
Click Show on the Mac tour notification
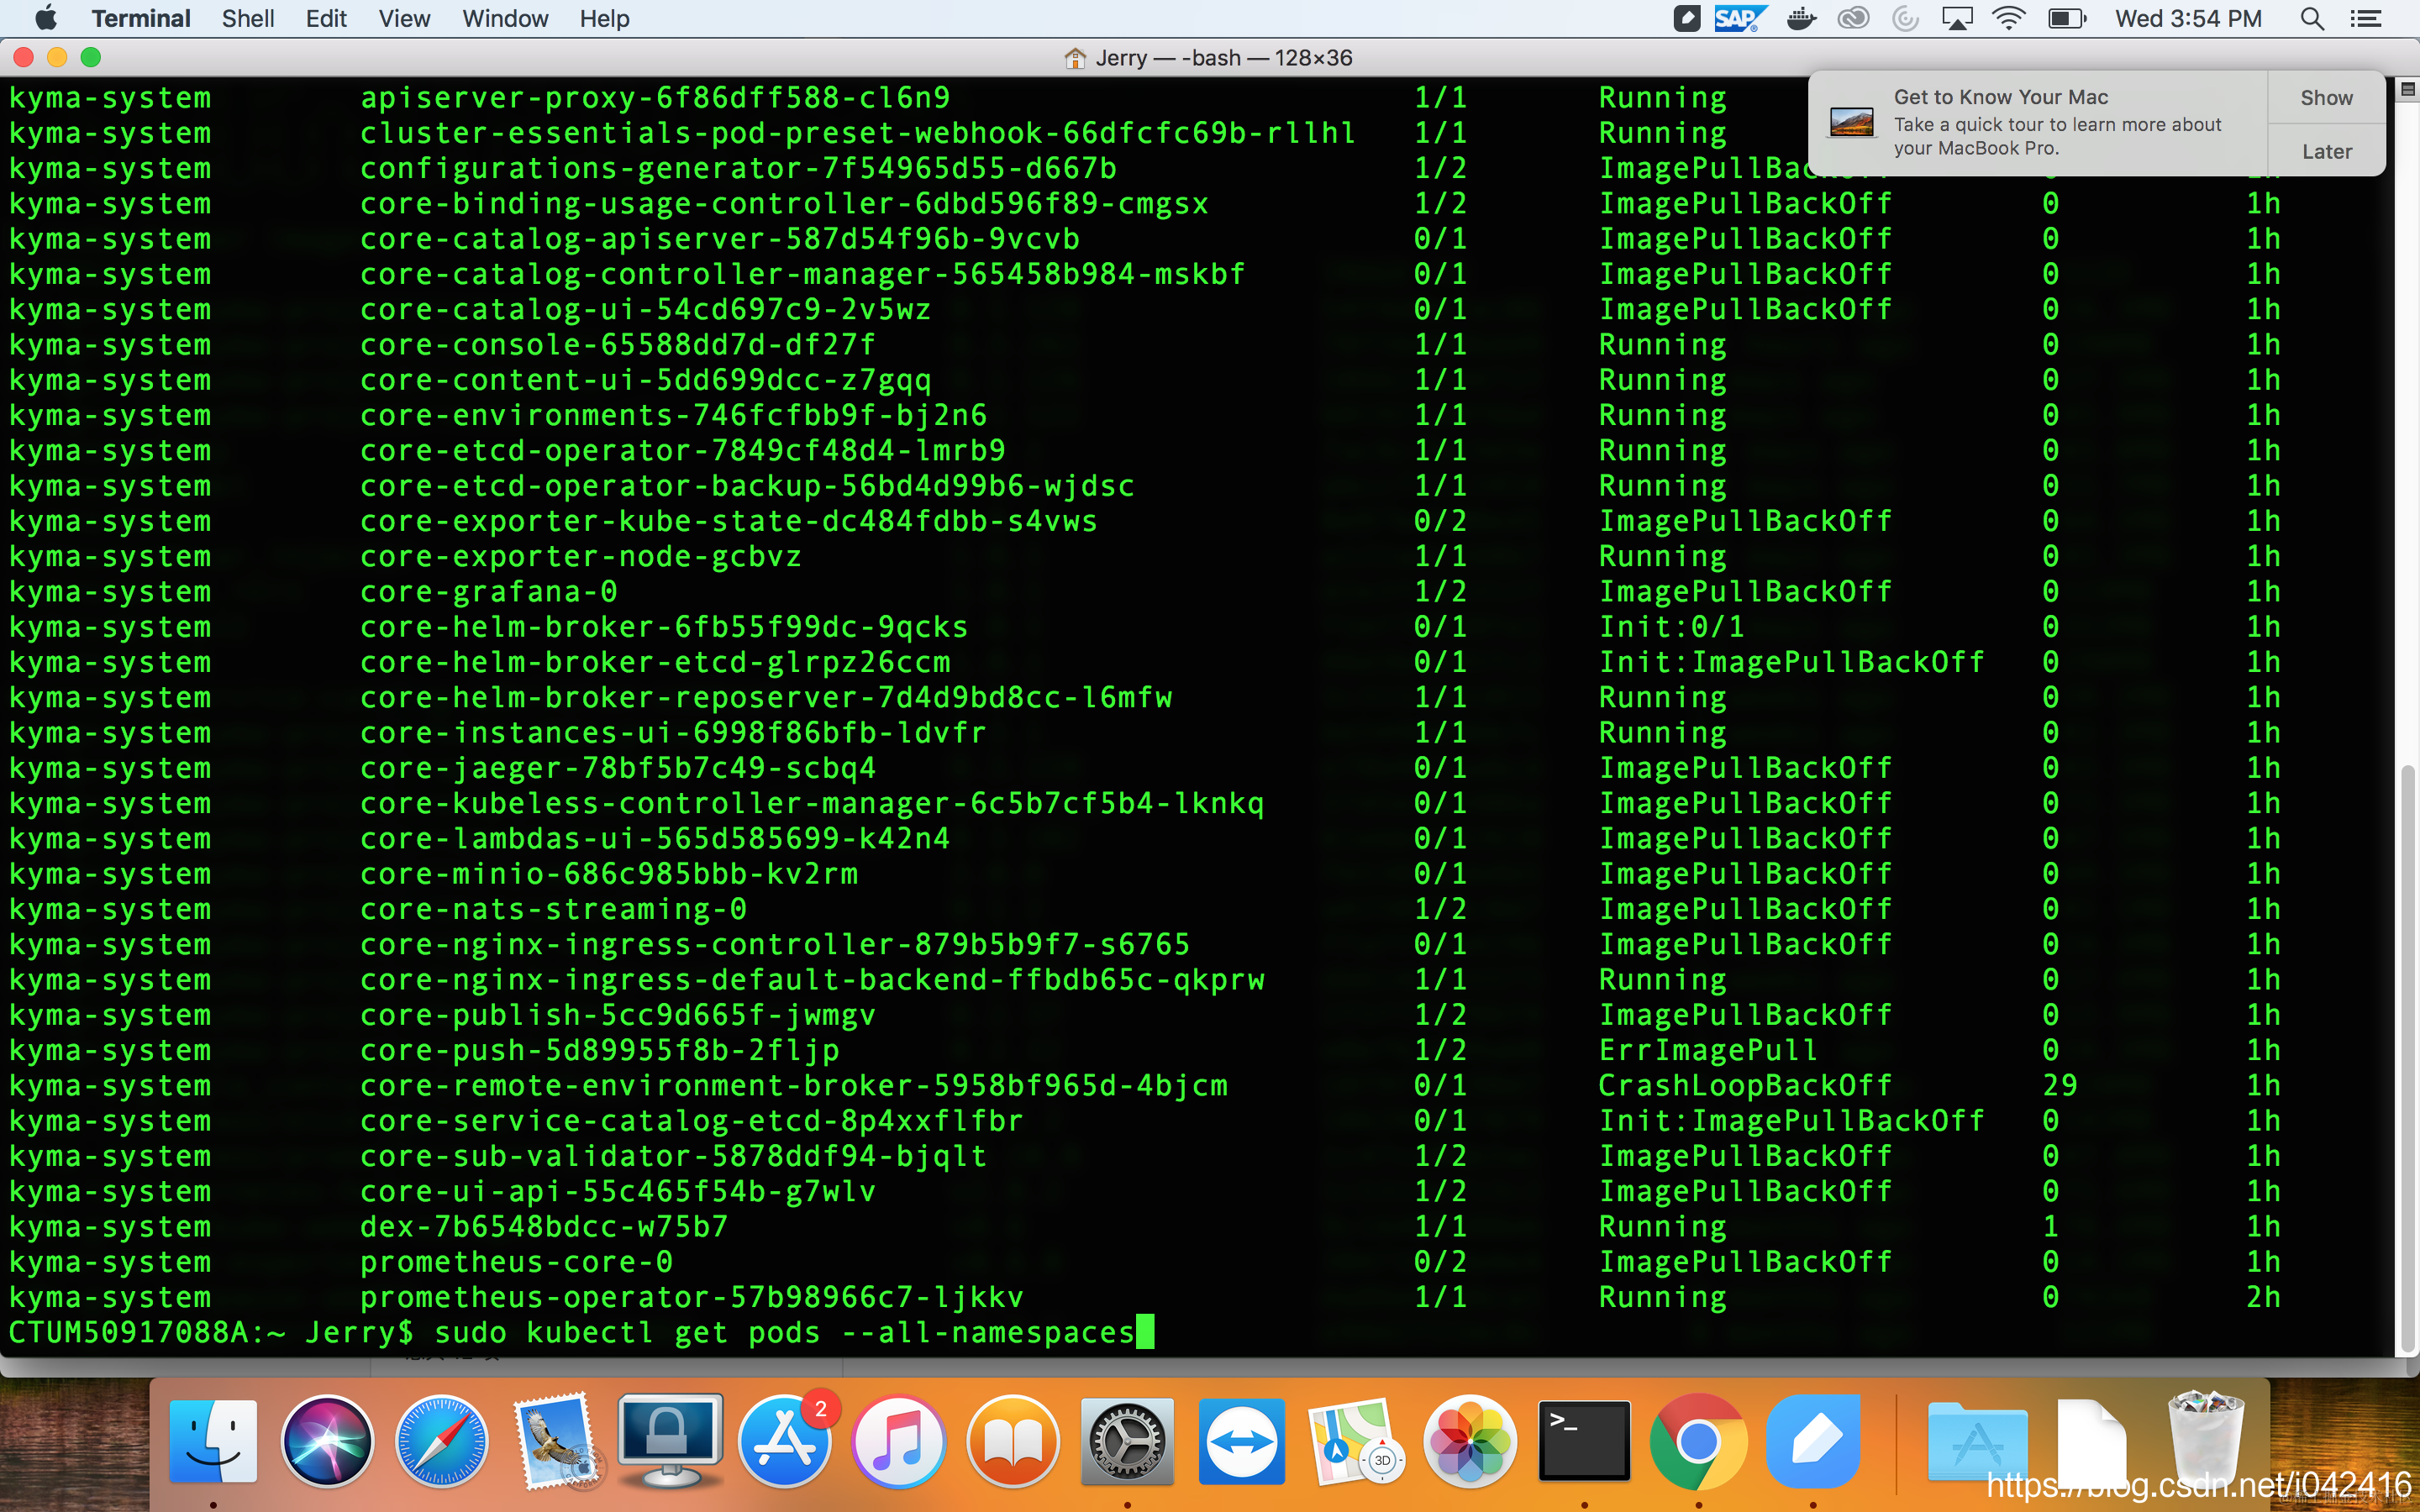(x=2326, y=98)
